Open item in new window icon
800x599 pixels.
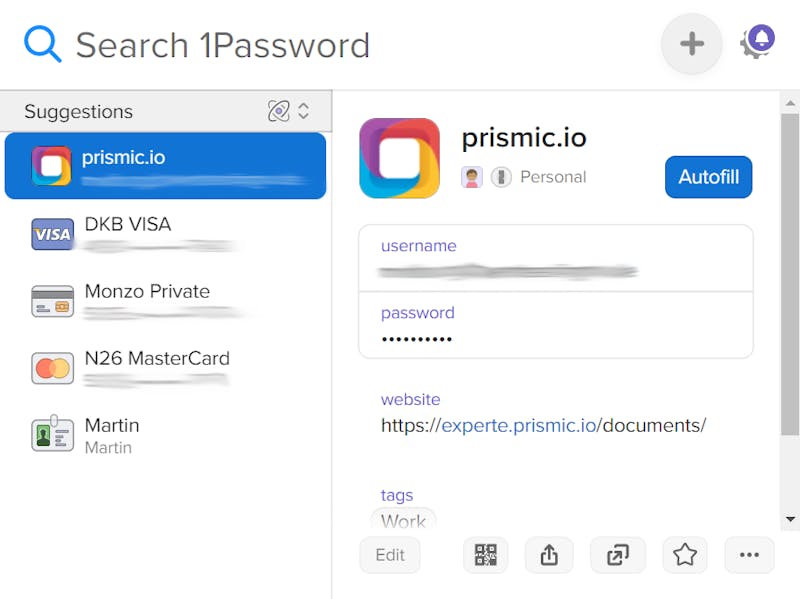coord(617,555)
